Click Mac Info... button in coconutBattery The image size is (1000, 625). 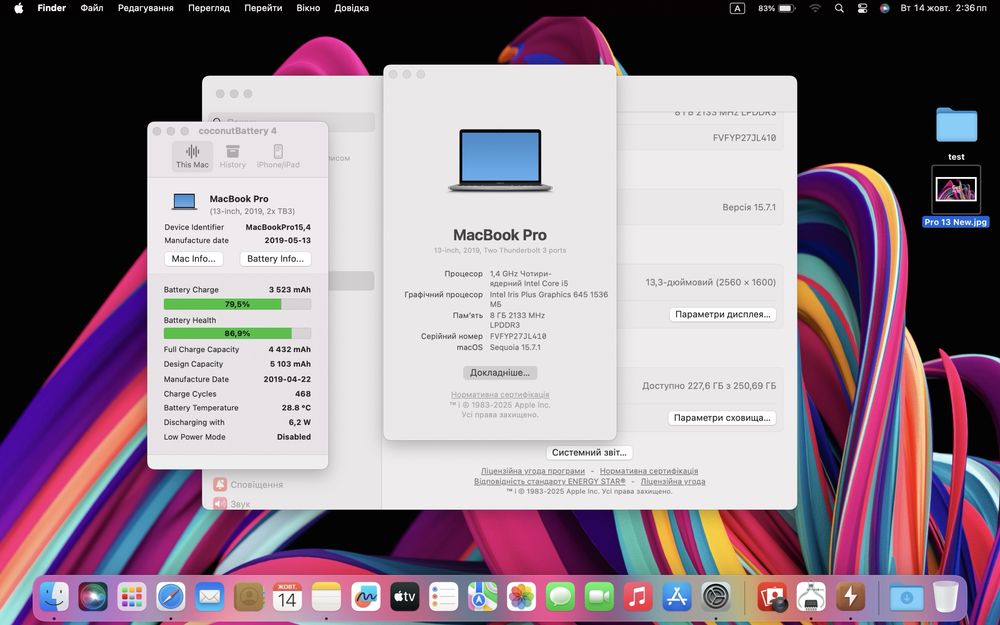pyautogui.click(x=194, y=258)
